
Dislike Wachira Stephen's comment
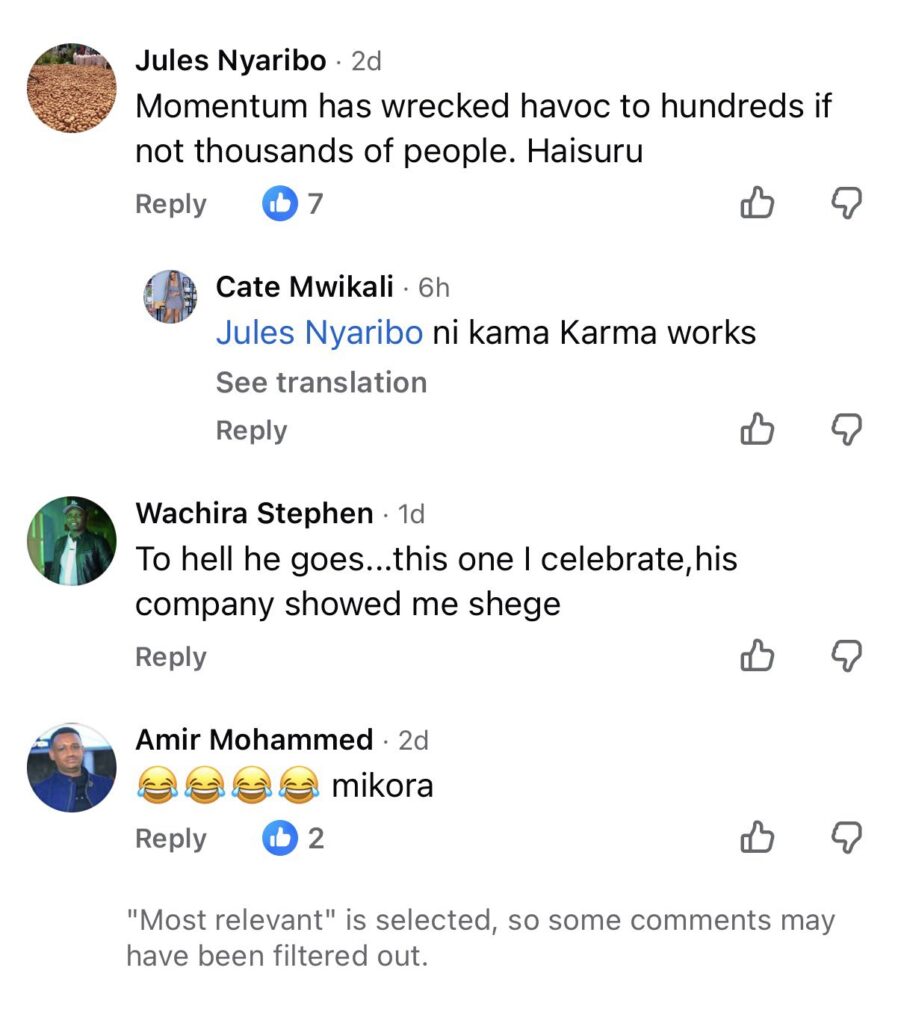pyautogui.click(x=847, y=657)
